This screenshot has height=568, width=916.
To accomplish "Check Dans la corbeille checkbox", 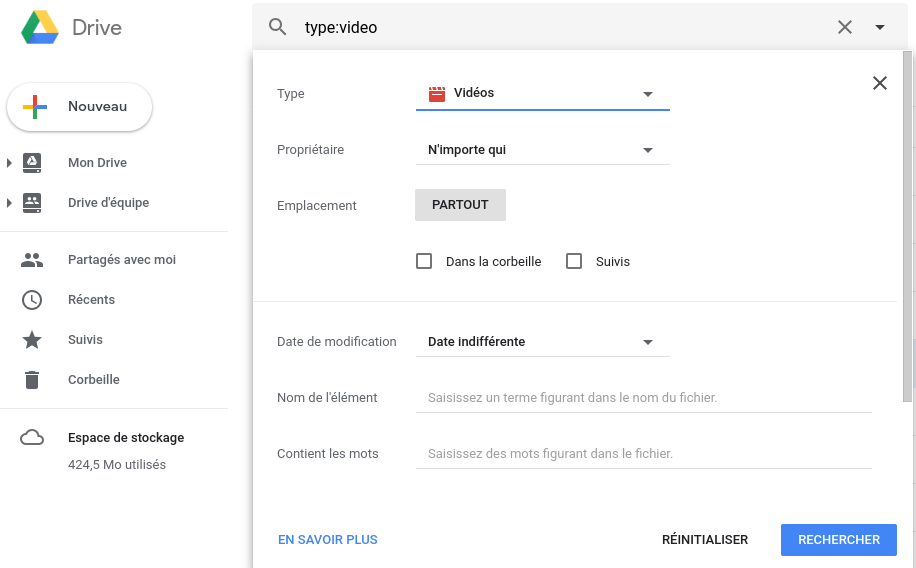I will pyautogui.click(x=424, y=261).
